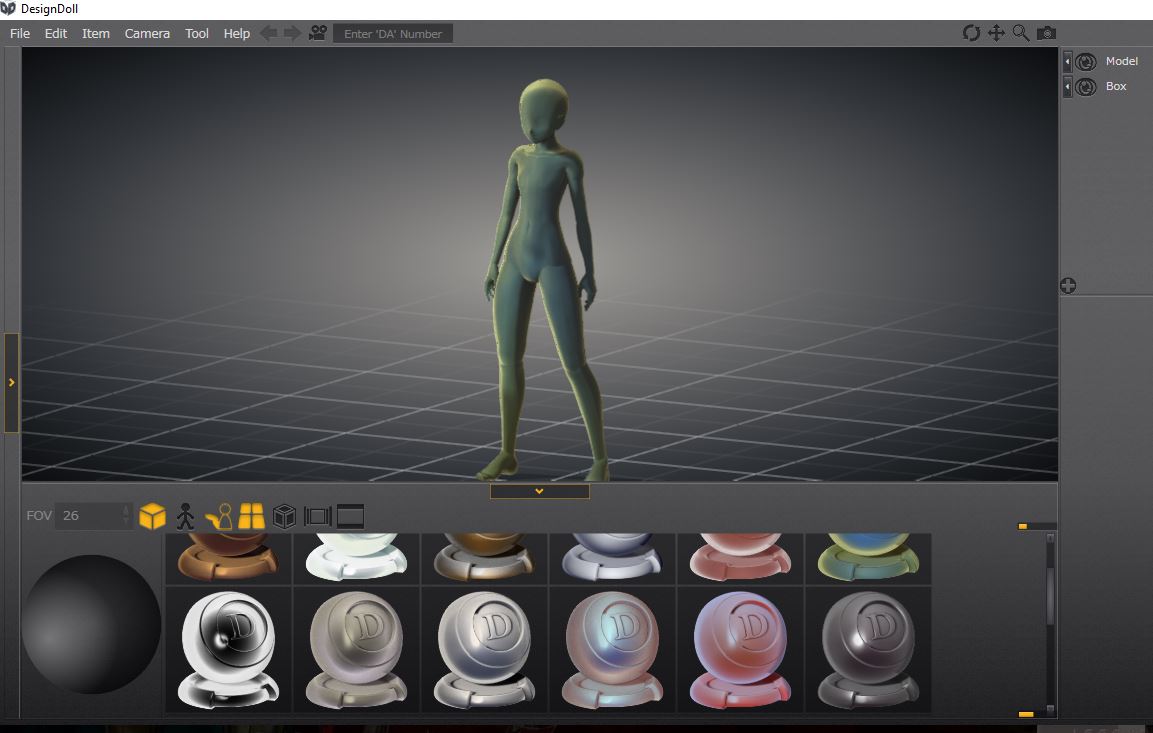
Task: Select the Box entry label
Action: pyautogui.click(x=1115, y=86)
